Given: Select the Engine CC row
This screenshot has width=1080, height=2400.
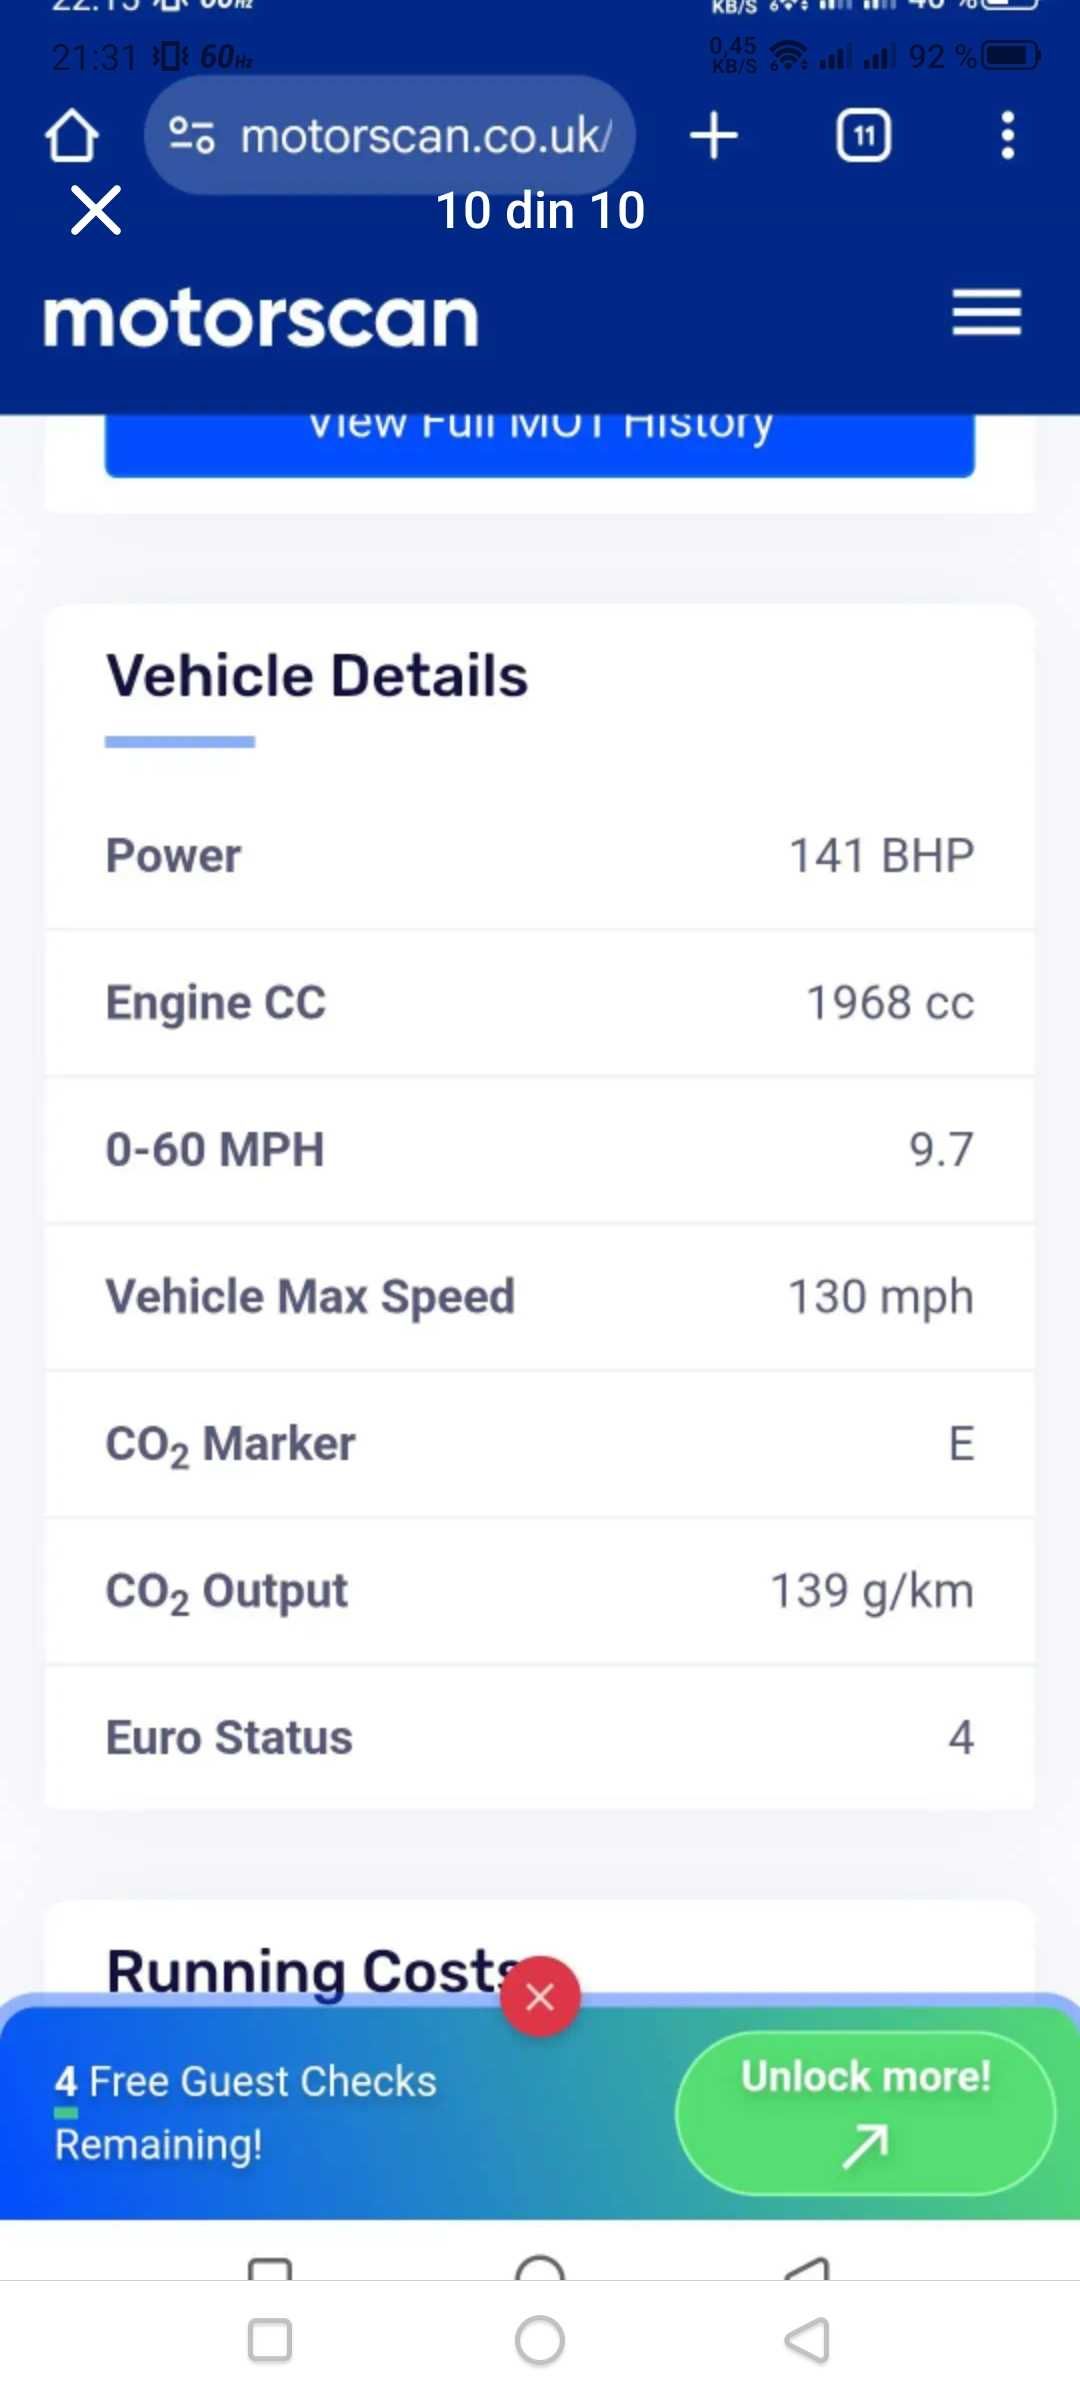Looking at the screenshot, I should pyautogui.click(x=540, y=1003).
